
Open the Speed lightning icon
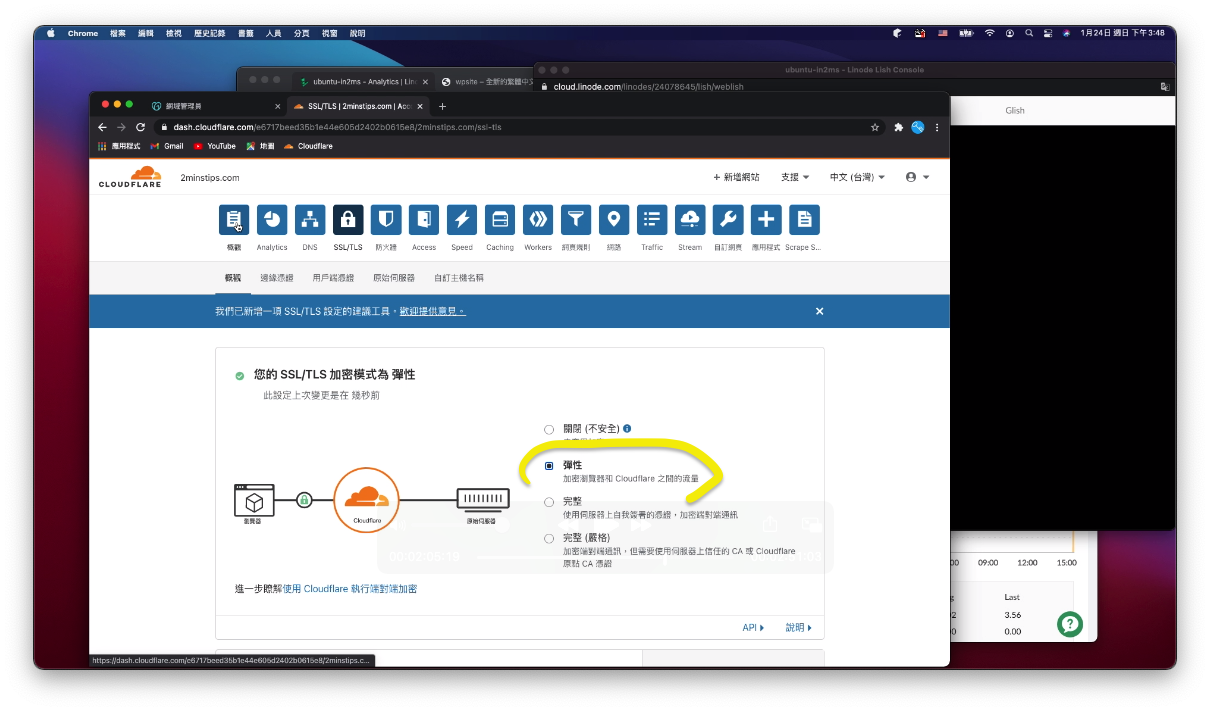click(462, 219)
